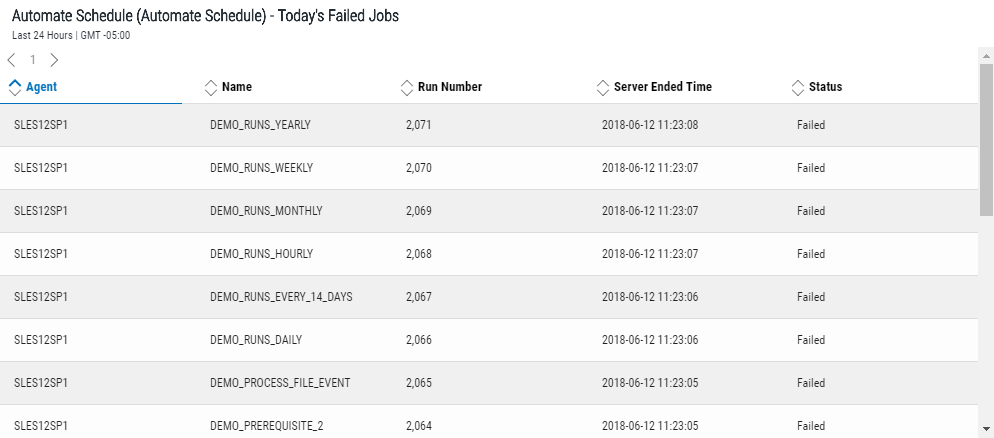Click the Name column sort icon
Viewport: 994px width, 438px height.
(210, 87)
